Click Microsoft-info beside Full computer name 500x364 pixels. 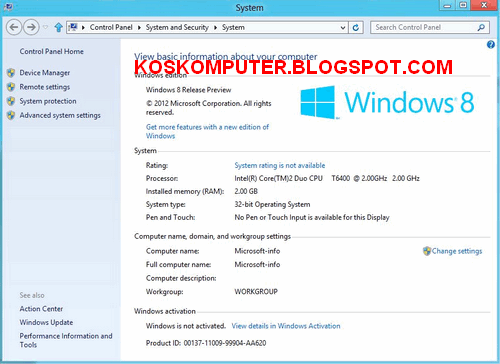coord(257,265)
